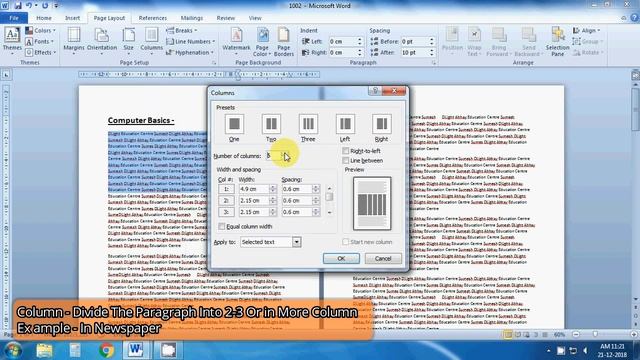Cancel the Columns dialog
640x360 pixels.
pos(383,258)
